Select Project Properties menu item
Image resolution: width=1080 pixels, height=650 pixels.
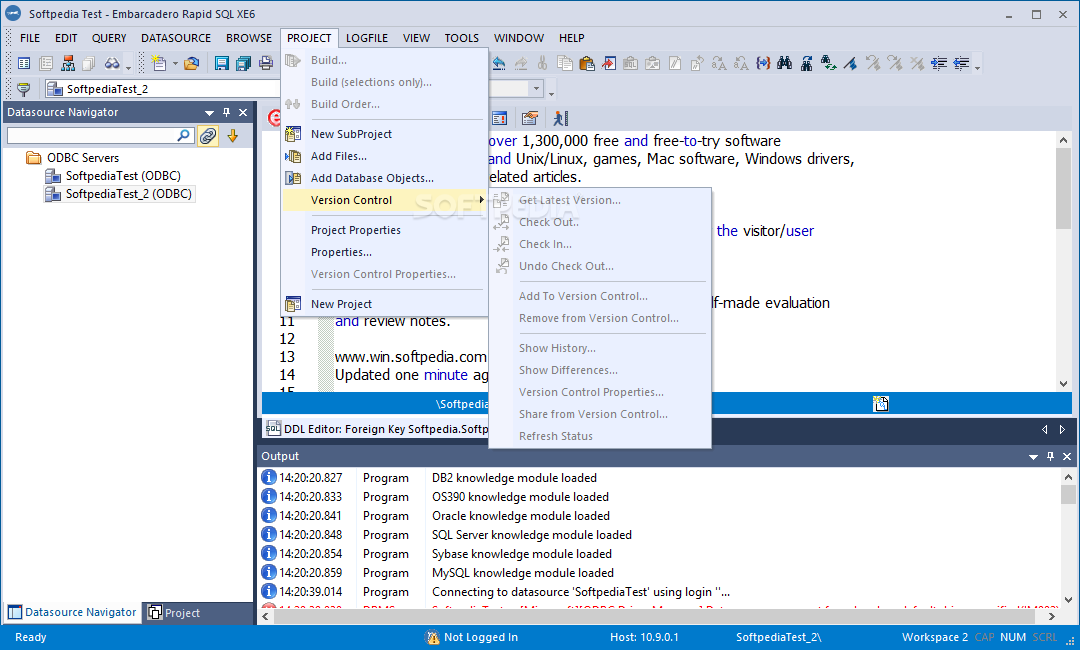point(384,231)
